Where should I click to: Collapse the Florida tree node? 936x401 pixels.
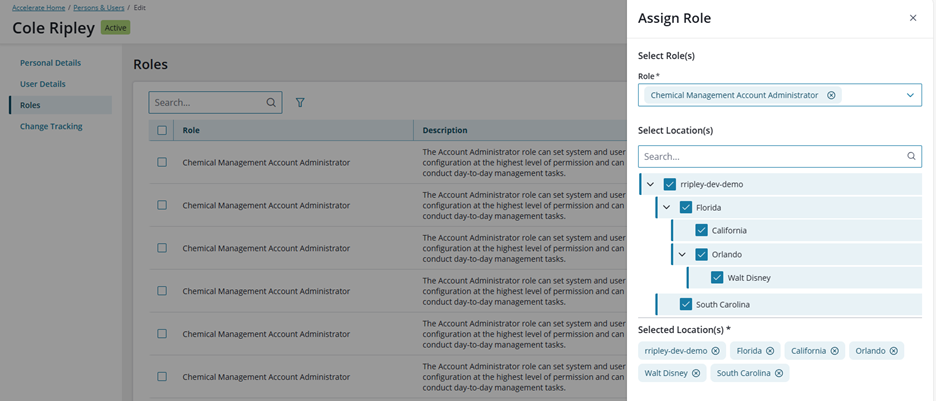(x=666, y=208)
